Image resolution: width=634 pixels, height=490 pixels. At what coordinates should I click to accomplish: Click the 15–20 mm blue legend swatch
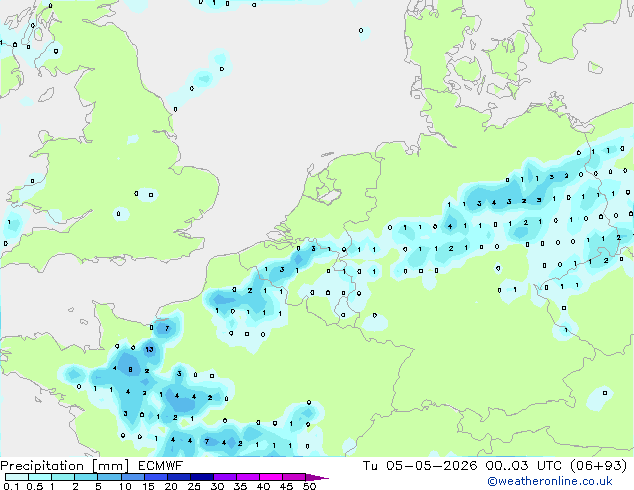[156, 477]
